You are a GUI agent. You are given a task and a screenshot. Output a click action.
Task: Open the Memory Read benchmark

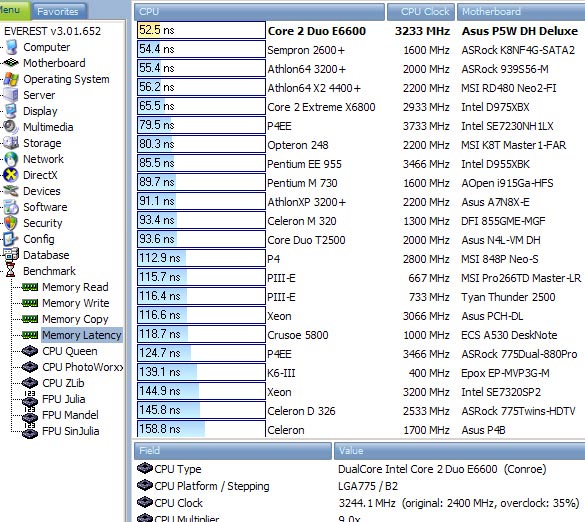click(x=75, y=287)
